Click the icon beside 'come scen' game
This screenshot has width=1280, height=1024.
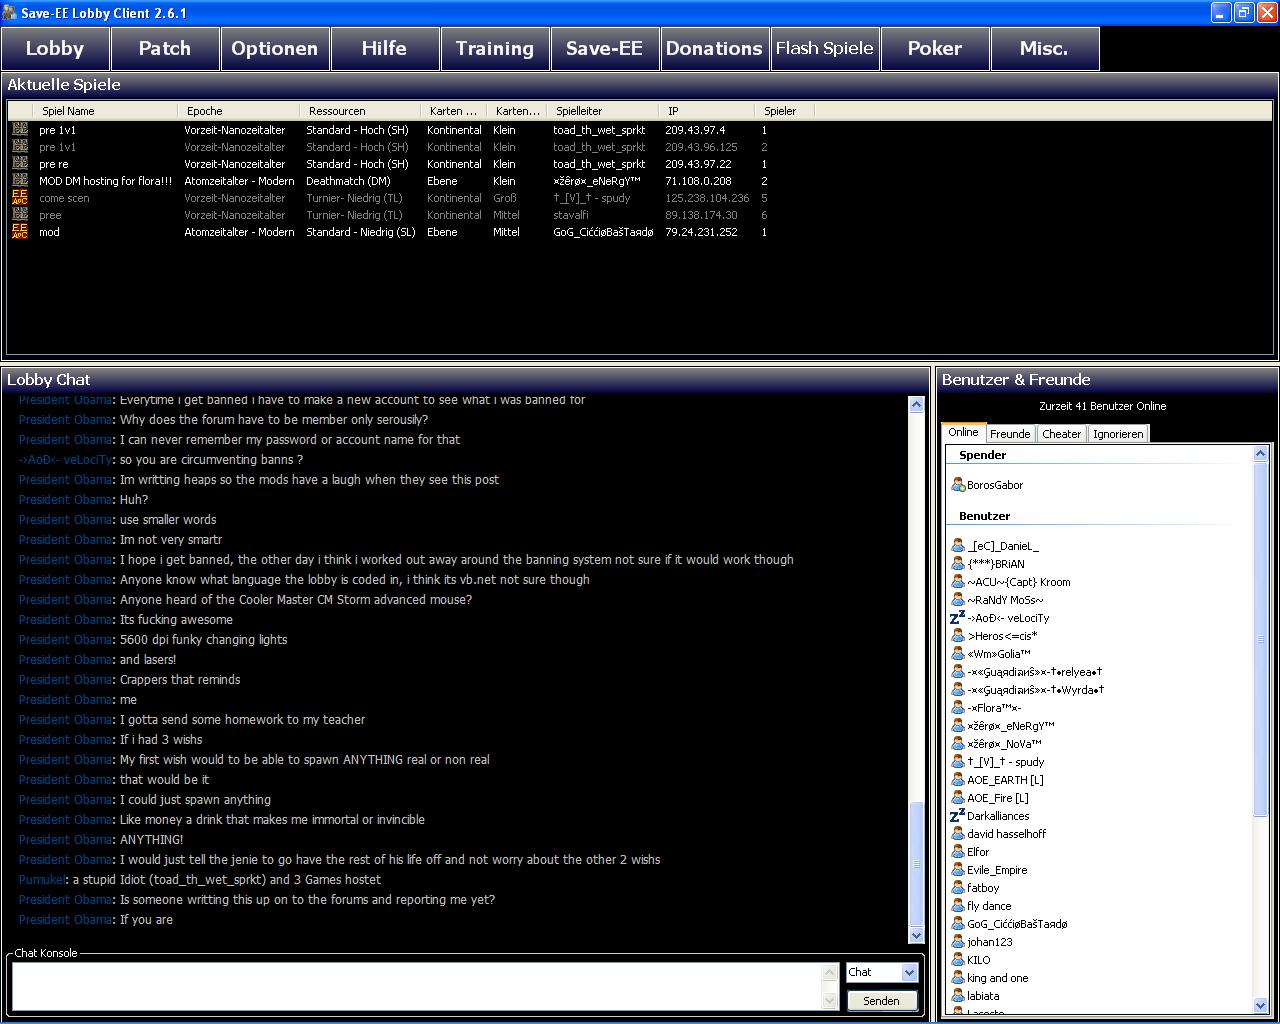click(x=20, y=198)
